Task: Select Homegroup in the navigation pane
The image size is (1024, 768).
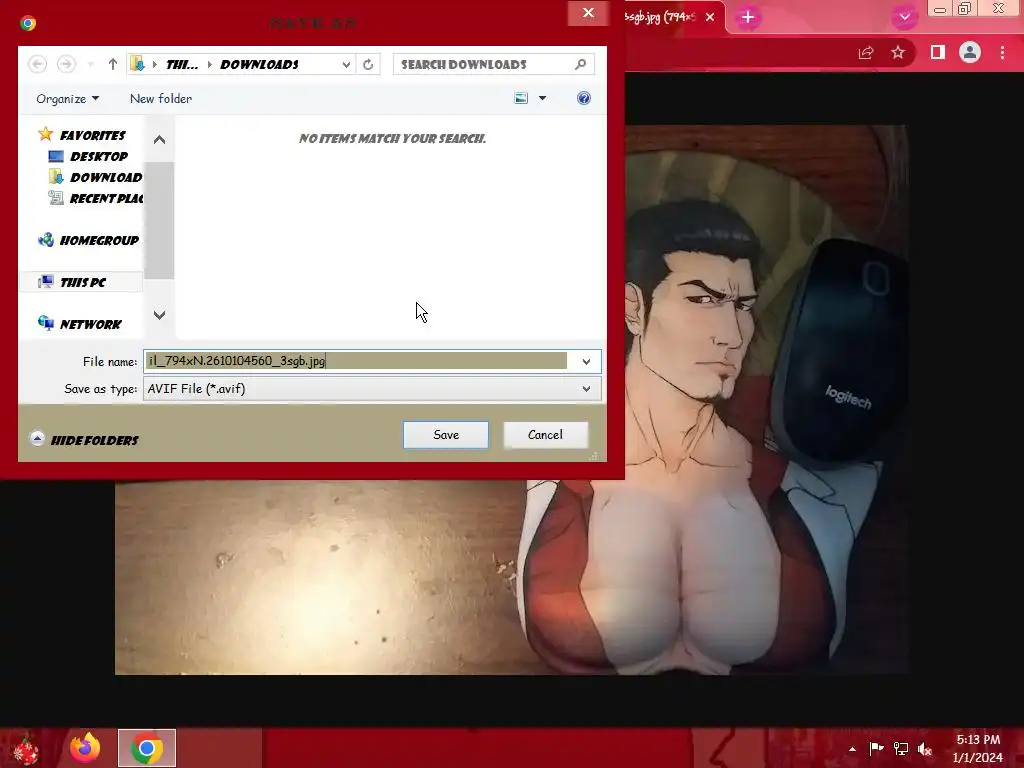Action: point(88,240)
